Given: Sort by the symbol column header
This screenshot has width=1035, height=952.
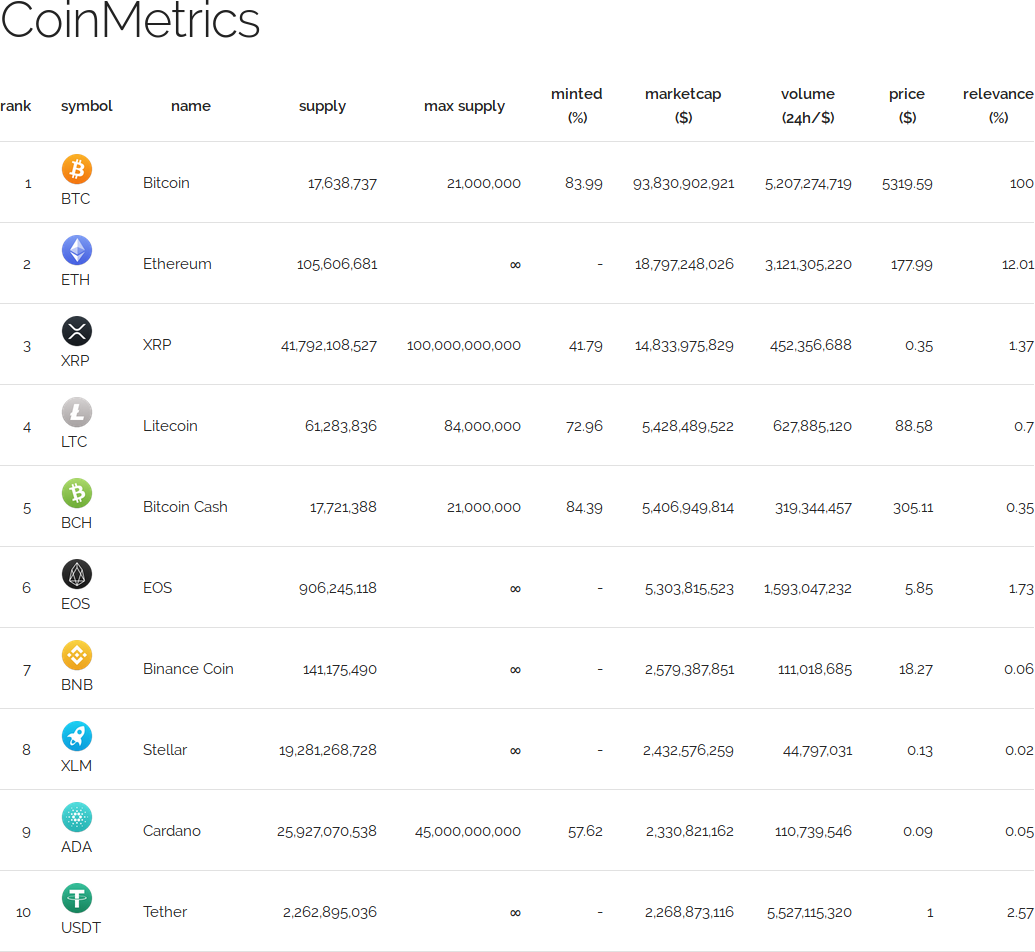Looking at the screenshot, I should (x=86, y=106).
